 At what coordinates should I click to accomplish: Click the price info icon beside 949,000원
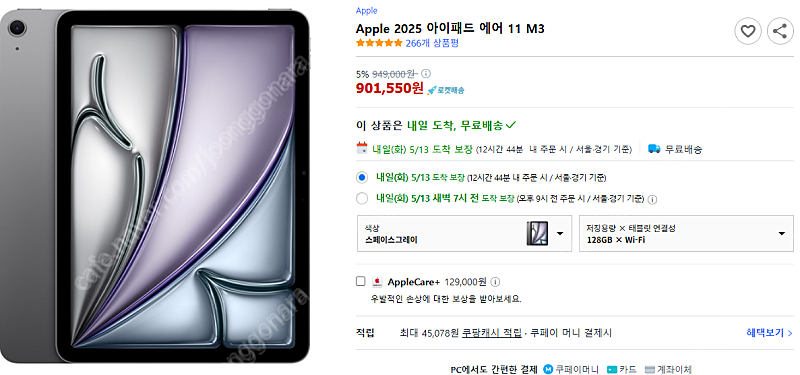tap(426, 73)
